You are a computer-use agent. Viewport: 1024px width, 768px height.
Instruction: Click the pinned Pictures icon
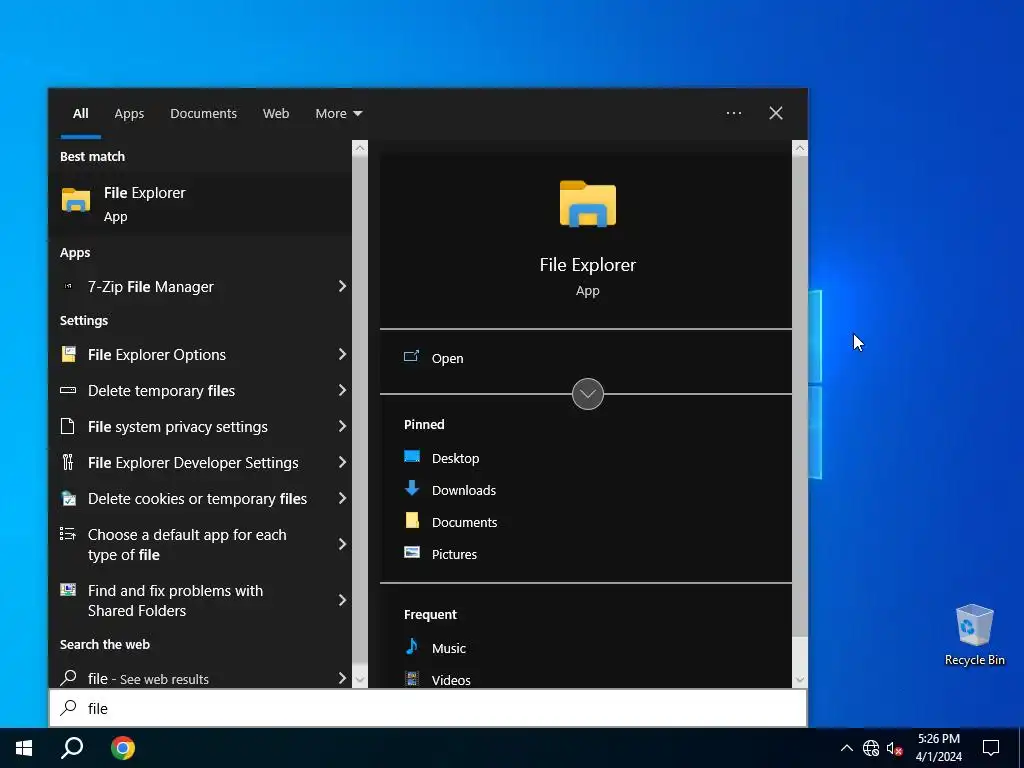click(412, 552)
